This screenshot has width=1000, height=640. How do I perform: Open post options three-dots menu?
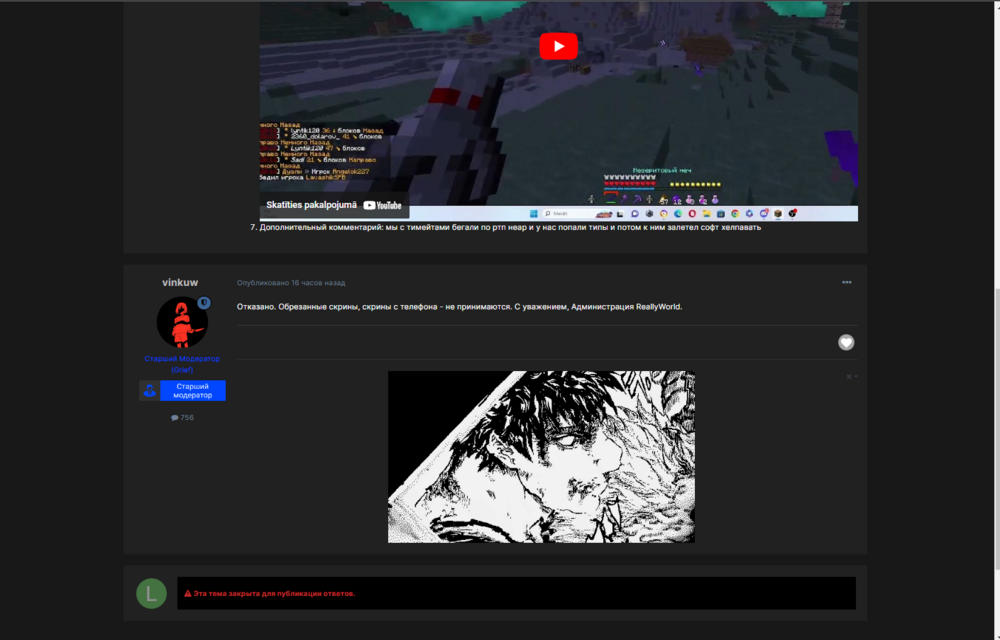(x=846, y=282)
